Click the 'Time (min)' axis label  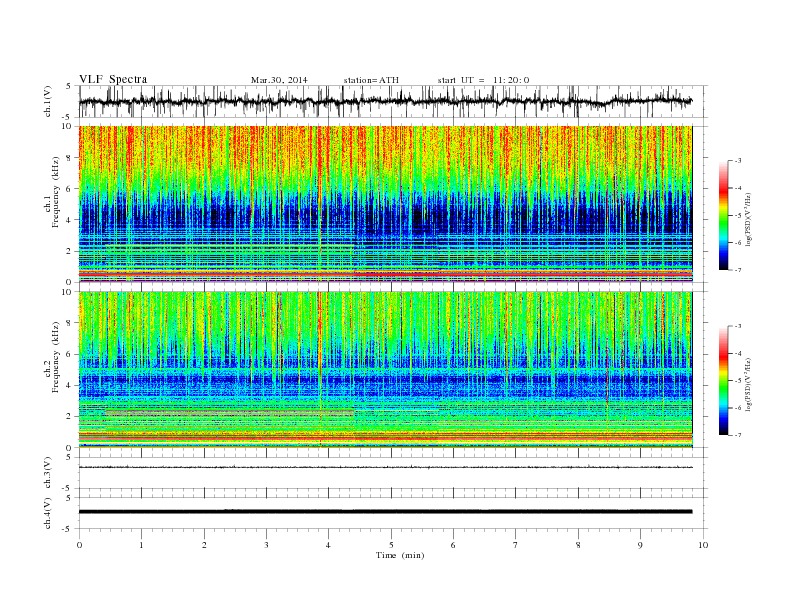[400, 555]
